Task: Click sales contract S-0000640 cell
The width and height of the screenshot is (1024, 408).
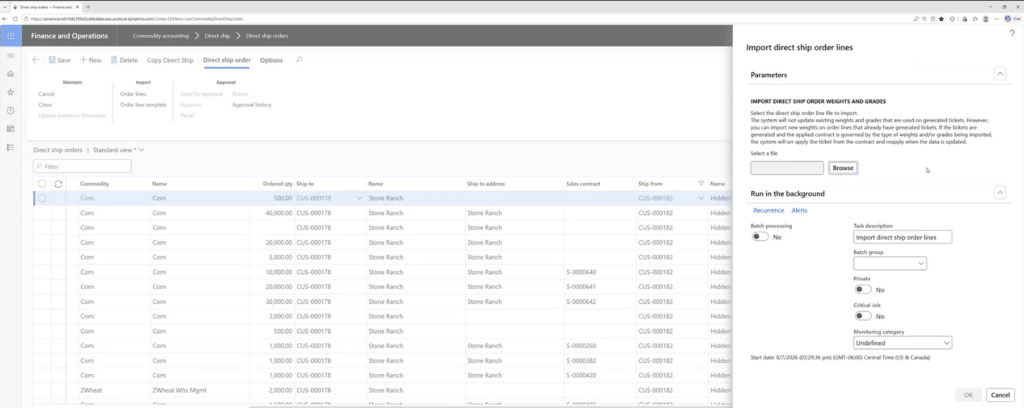Action: (x=581, y=272)
